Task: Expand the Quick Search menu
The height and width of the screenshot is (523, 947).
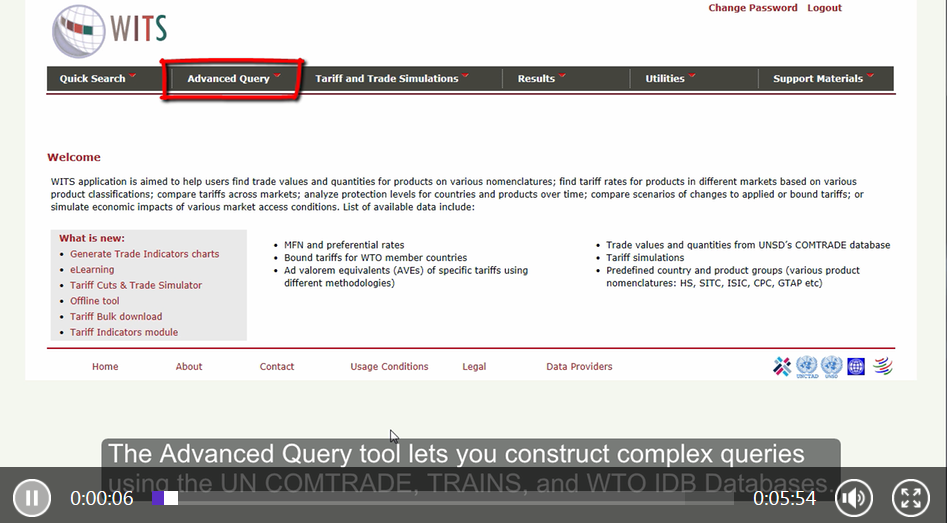Action: [x=97, y=79]
